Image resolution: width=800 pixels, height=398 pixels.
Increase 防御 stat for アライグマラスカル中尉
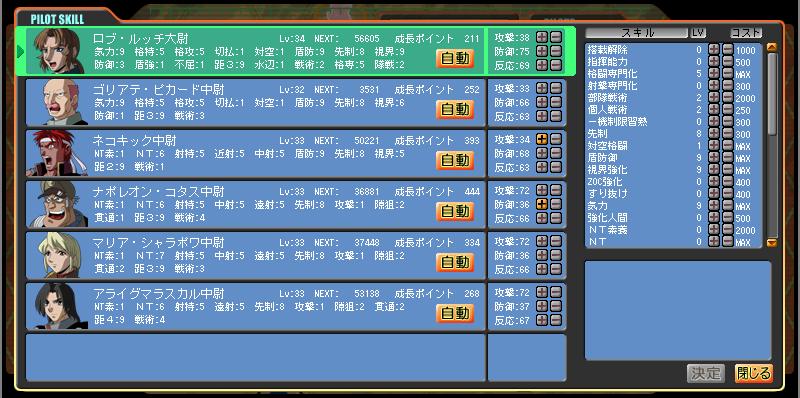click(542, 306)
